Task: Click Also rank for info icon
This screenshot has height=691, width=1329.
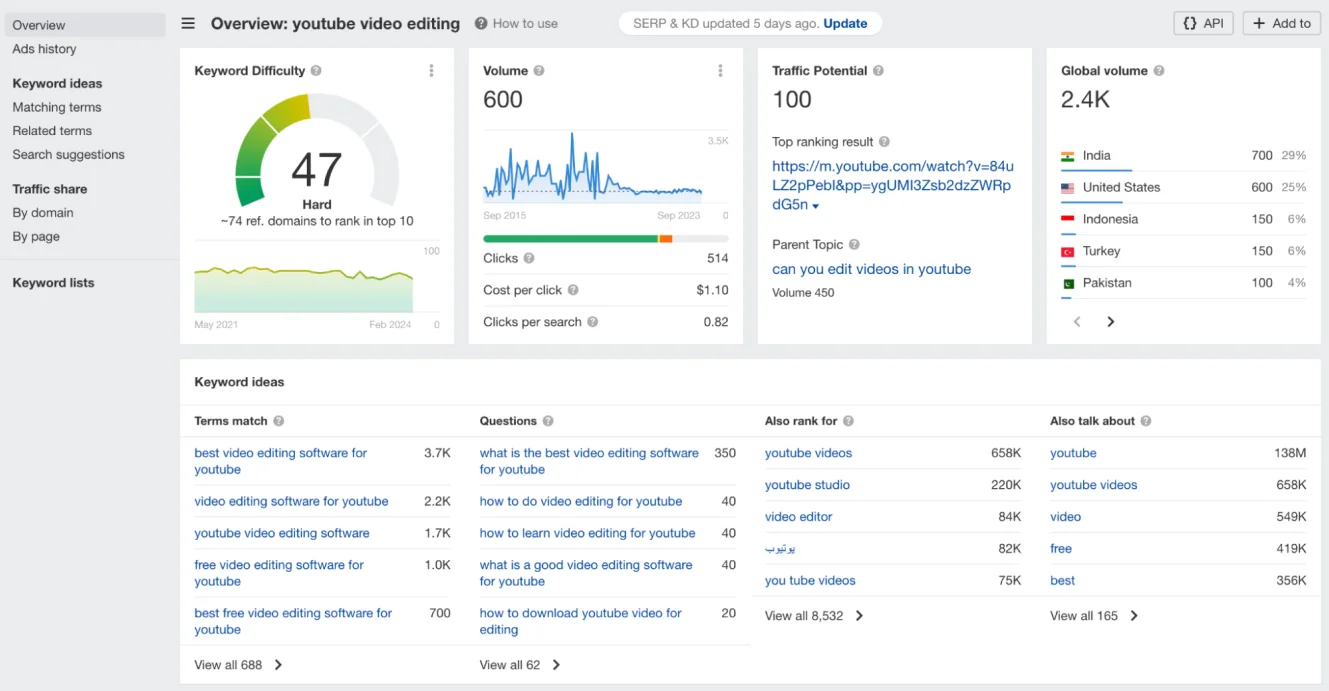Action: click(848, 421)
